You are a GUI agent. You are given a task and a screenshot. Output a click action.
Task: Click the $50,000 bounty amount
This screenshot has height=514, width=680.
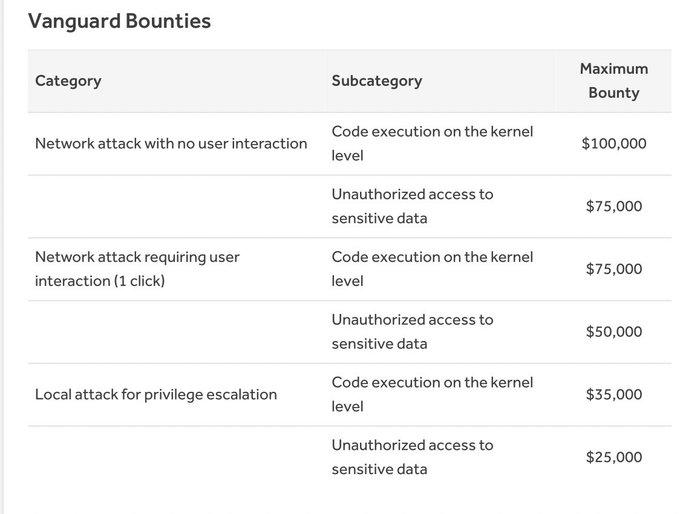click(x=614, y=332)
